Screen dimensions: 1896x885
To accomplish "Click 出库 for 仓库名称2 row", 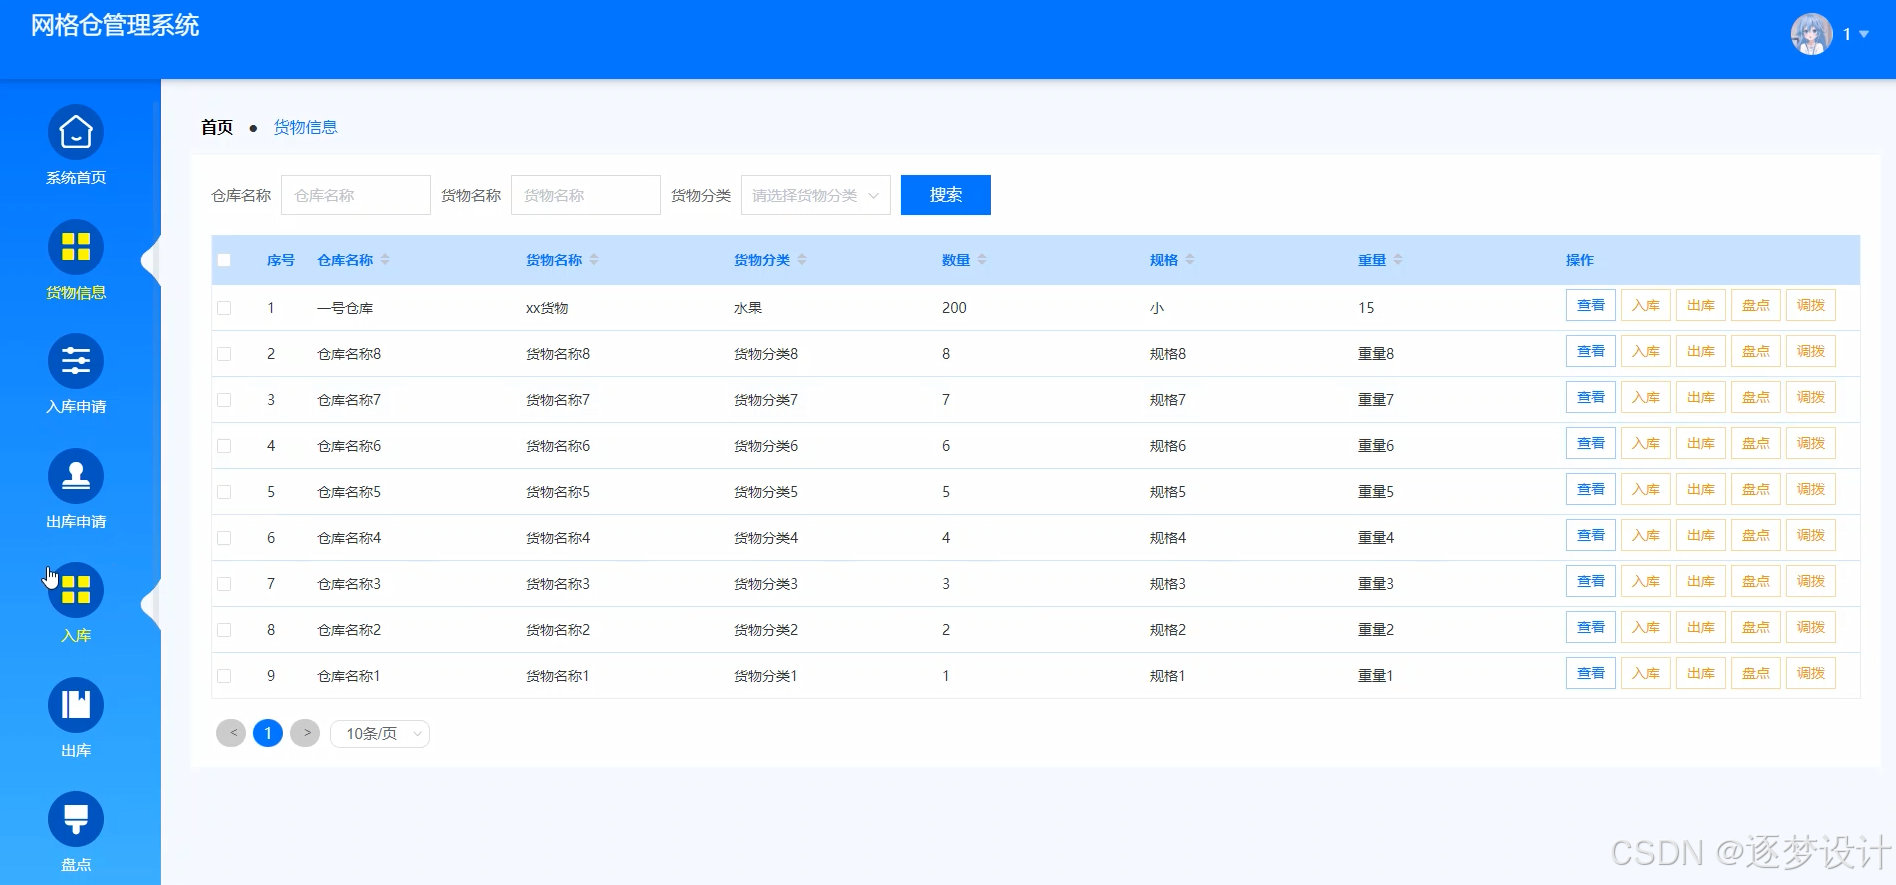I will (1701, 627).
